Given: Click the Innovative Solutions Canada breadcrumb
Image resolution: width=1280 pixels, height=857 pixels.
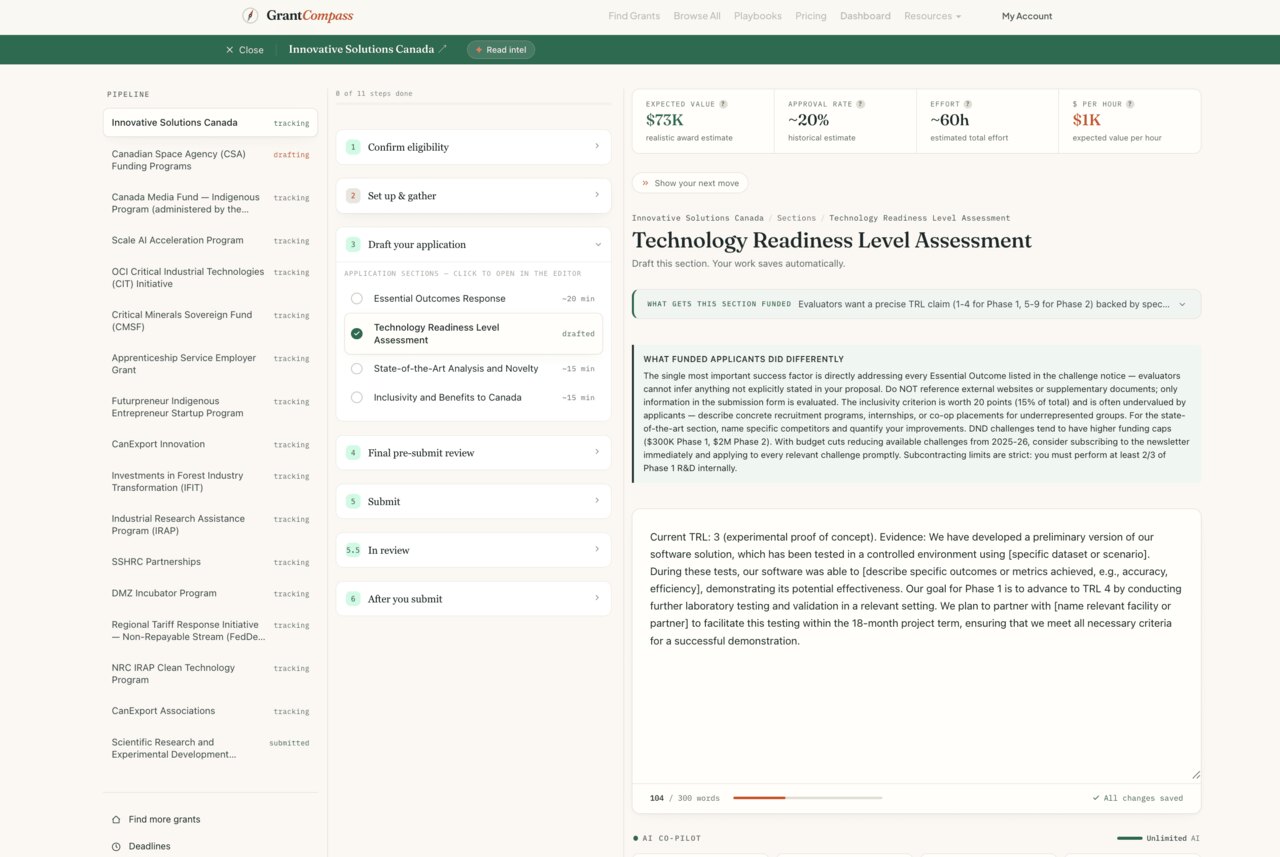Looking at the screenshot, I should pos(698,218).
